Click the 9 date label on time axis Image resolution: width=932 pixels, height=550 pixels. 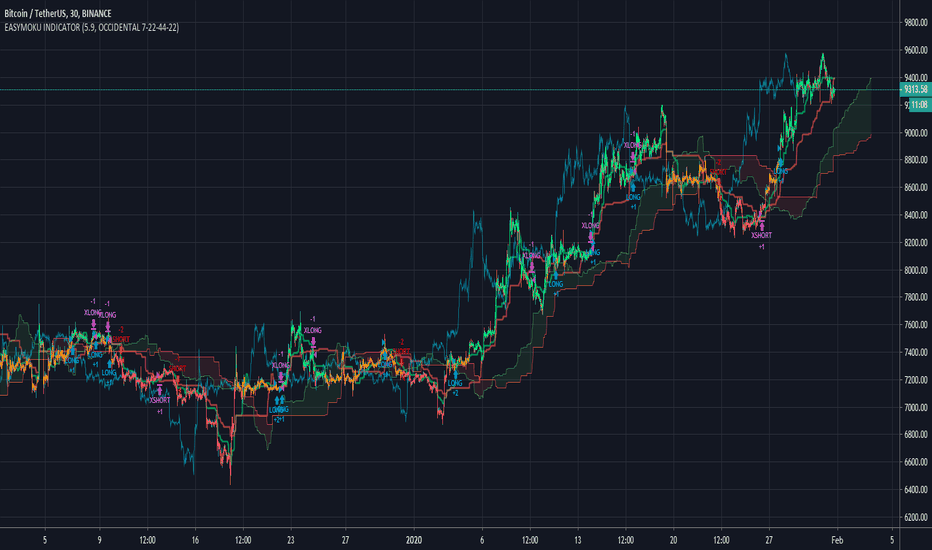[x=99, y=540]
